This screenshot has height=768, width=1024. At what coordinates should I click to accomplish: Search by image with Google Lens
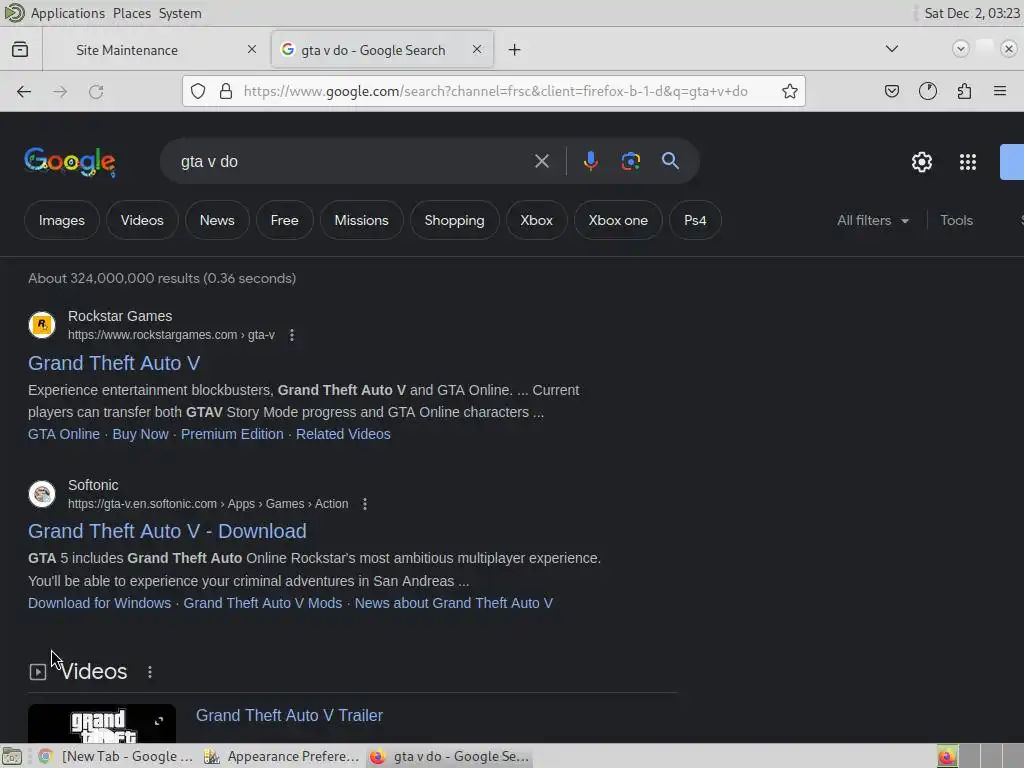[x=630, y=161]
